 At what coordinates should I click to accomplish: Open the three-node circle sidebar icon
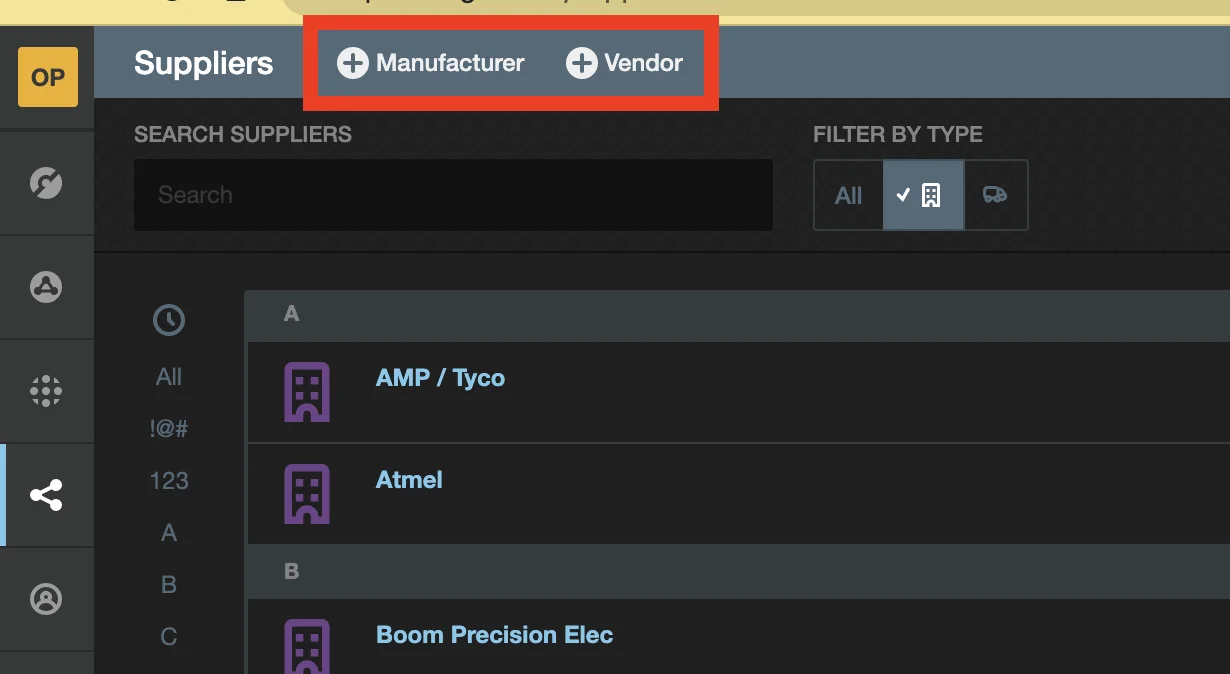47,287
